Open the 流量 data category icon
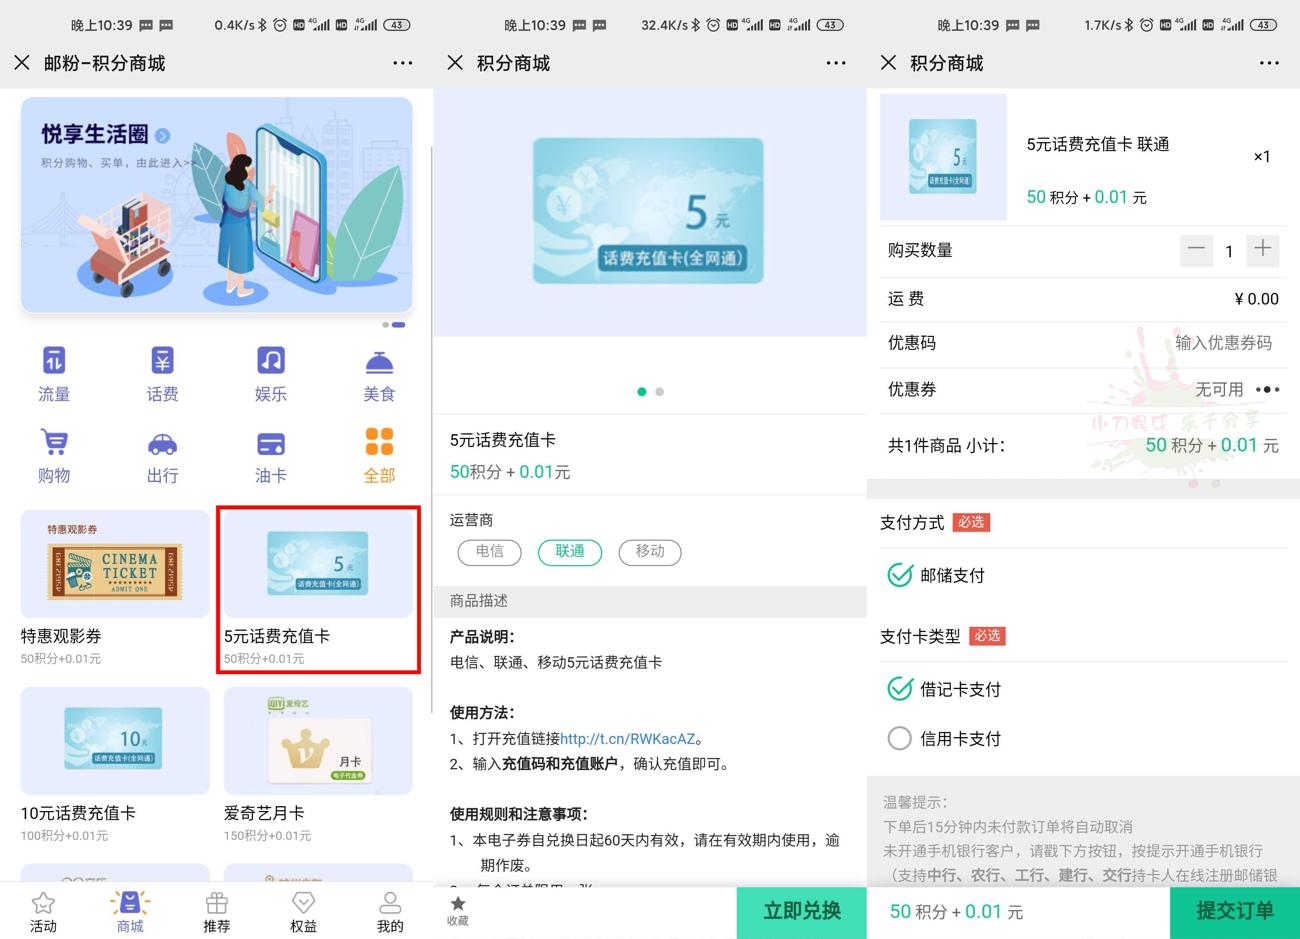1300x939 pixels. coord(54,373)
